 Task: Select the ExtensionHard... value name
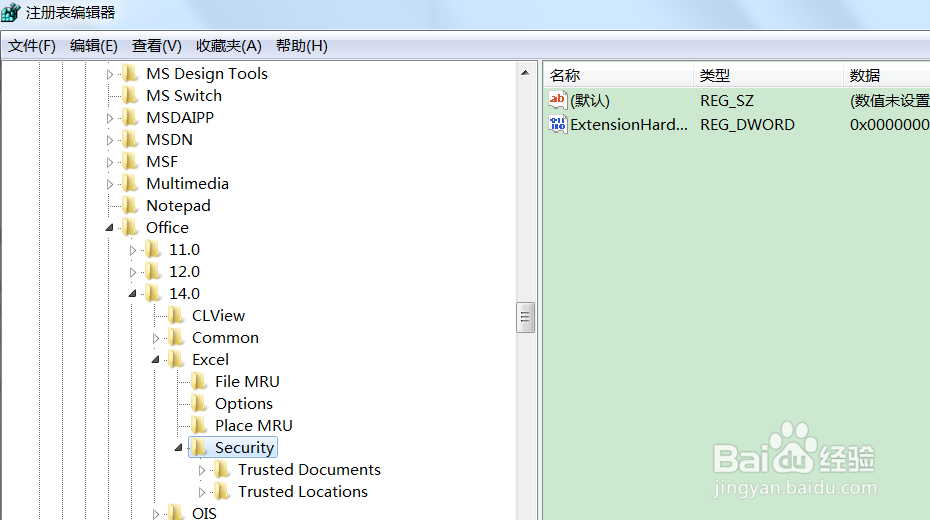[x=629, y=125]
